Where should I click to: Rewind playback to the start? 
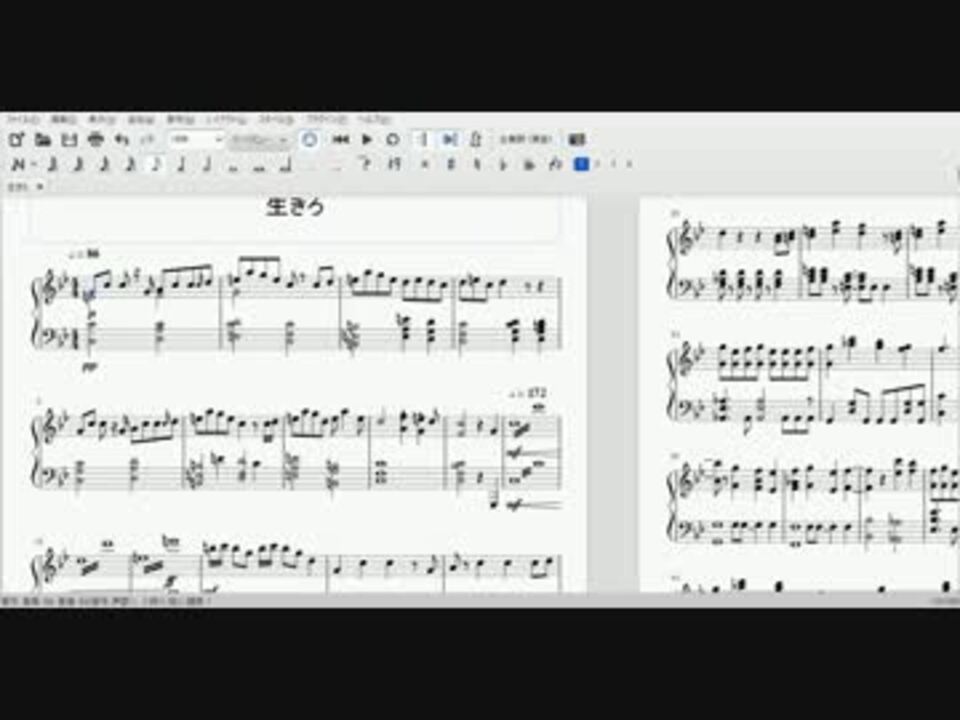pyautogui.click(x=340, y=140)
